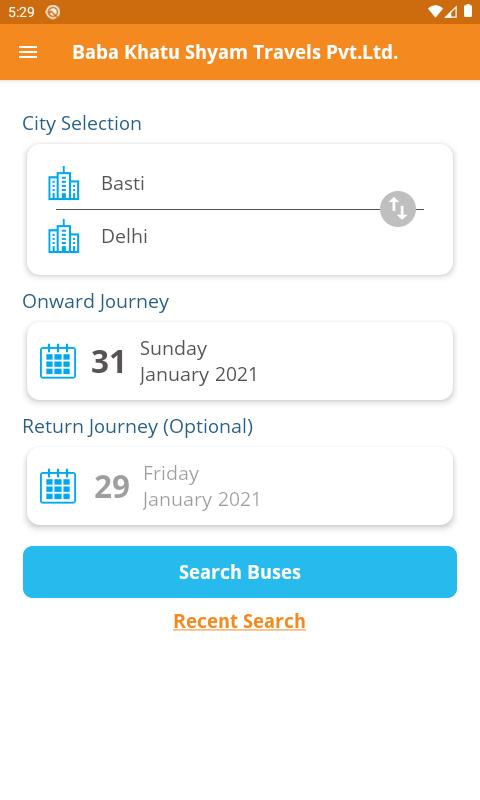Select the return day number 29
This screenshot has width=480, height=800.
[x=112, y=487]
